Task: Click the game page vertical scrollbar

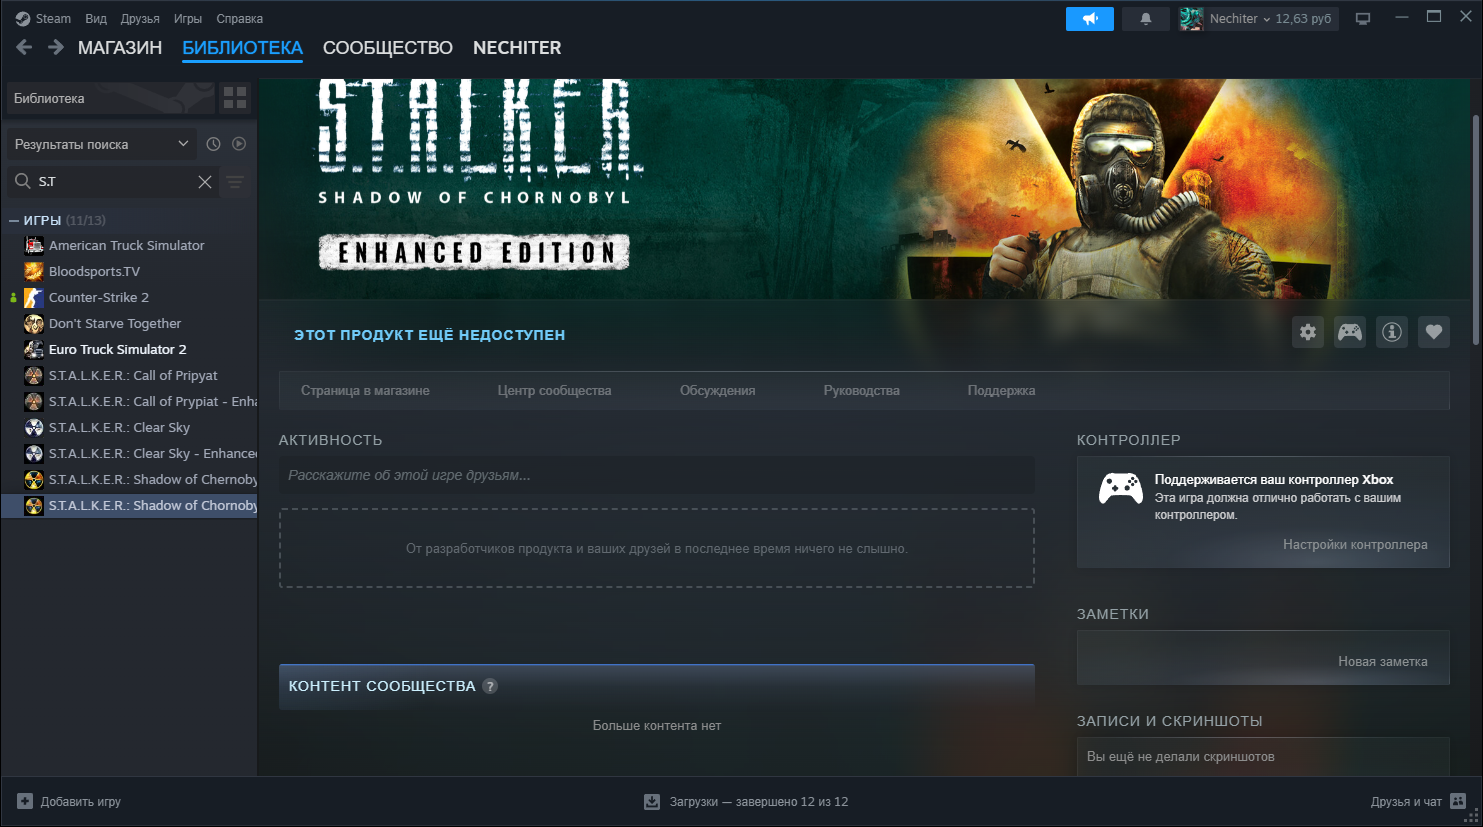Action: (1476, 230)
